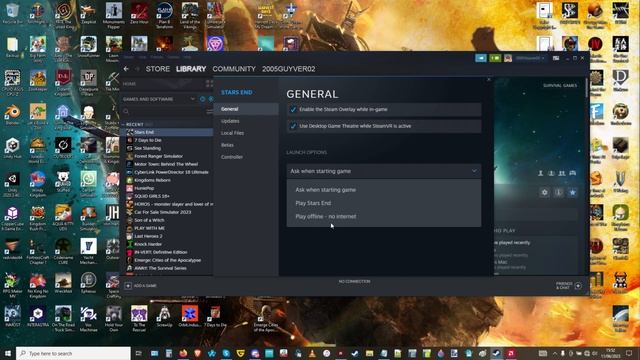This screenshot has height=360, width=640.
Task: Collapse the RECENT games category
Action: click(x=123, y=124)
